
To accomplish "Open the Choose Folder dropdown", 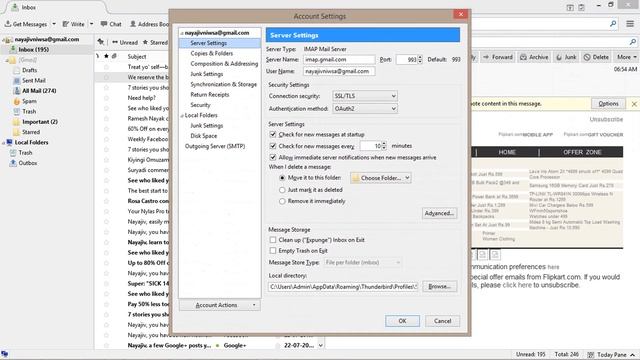I will point(380,178).
